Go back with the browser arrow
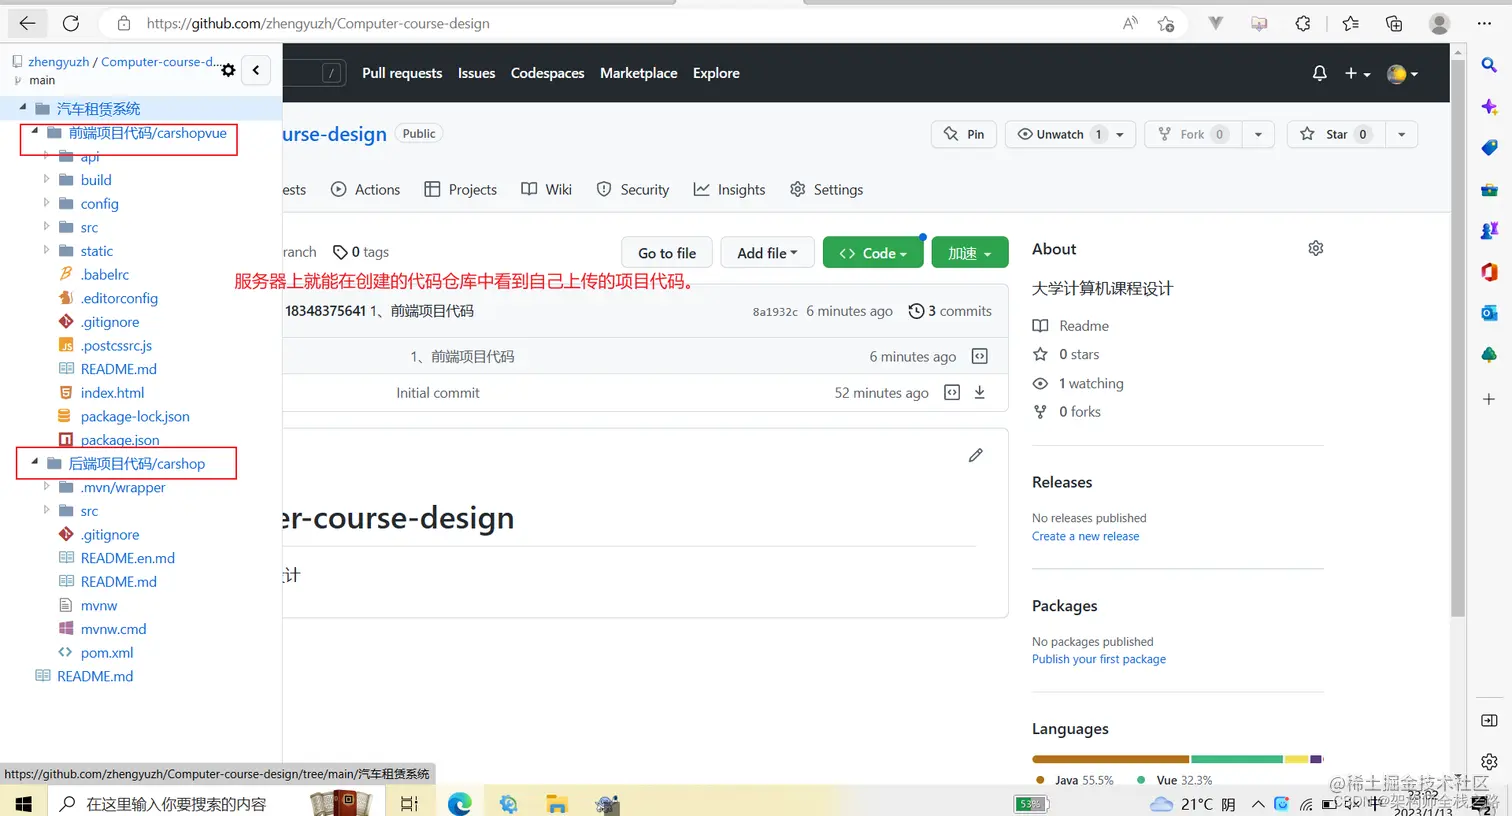1512x816 pixels. [27, 23]
